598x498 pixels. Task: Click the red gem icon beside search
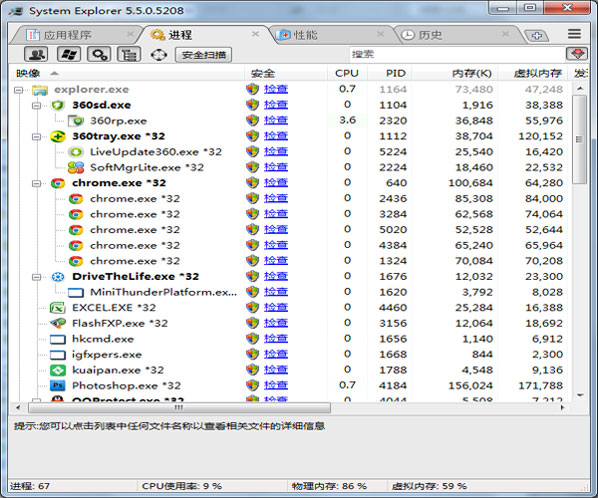(577, 54)
